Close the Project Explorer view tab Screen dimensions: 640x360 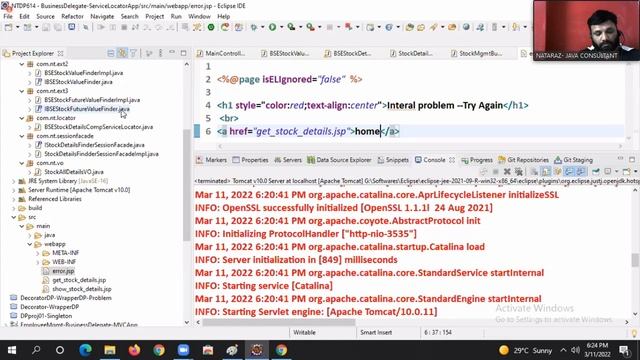click(60, 53)
